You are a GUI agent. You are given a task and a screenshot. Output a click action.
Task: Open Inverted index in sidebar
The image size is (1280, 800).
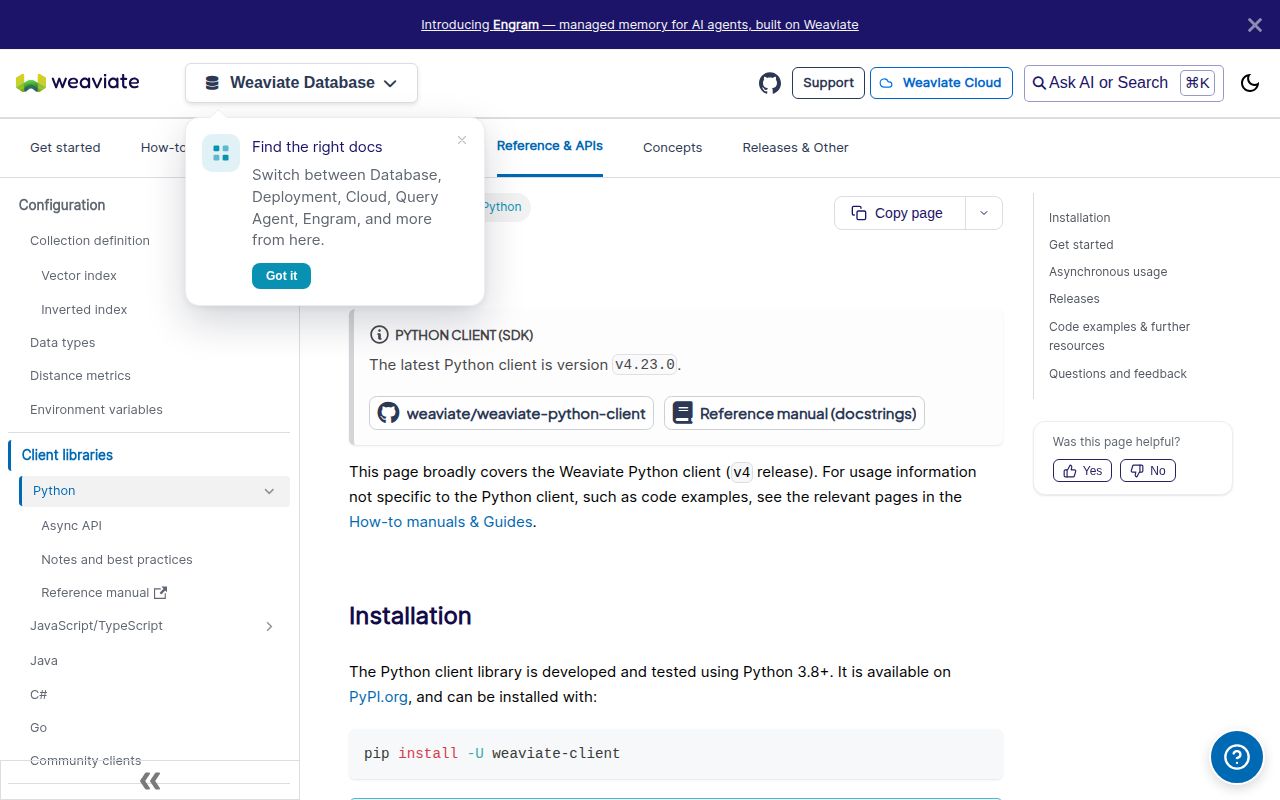pyautogui.click(x=84, y=310)
